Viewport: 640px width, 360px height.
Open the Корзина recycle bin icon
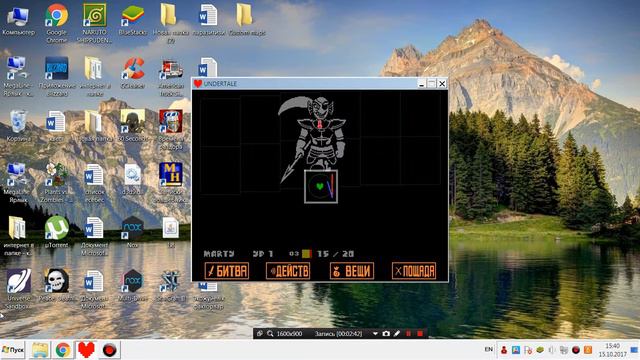[x=18, y=126]
